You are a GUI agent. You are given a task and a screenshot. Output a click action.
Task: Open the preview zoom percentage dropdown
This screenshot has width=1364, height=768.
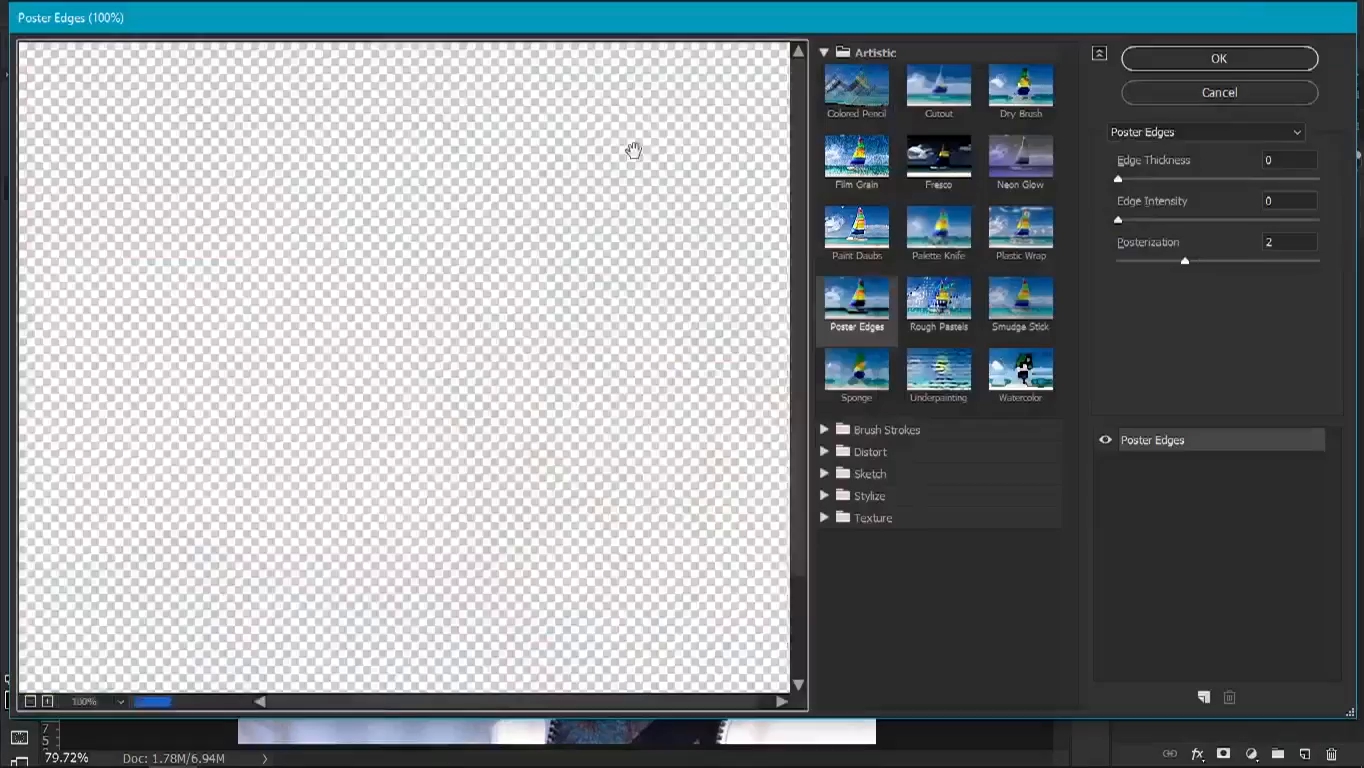(x=120, y=702)
